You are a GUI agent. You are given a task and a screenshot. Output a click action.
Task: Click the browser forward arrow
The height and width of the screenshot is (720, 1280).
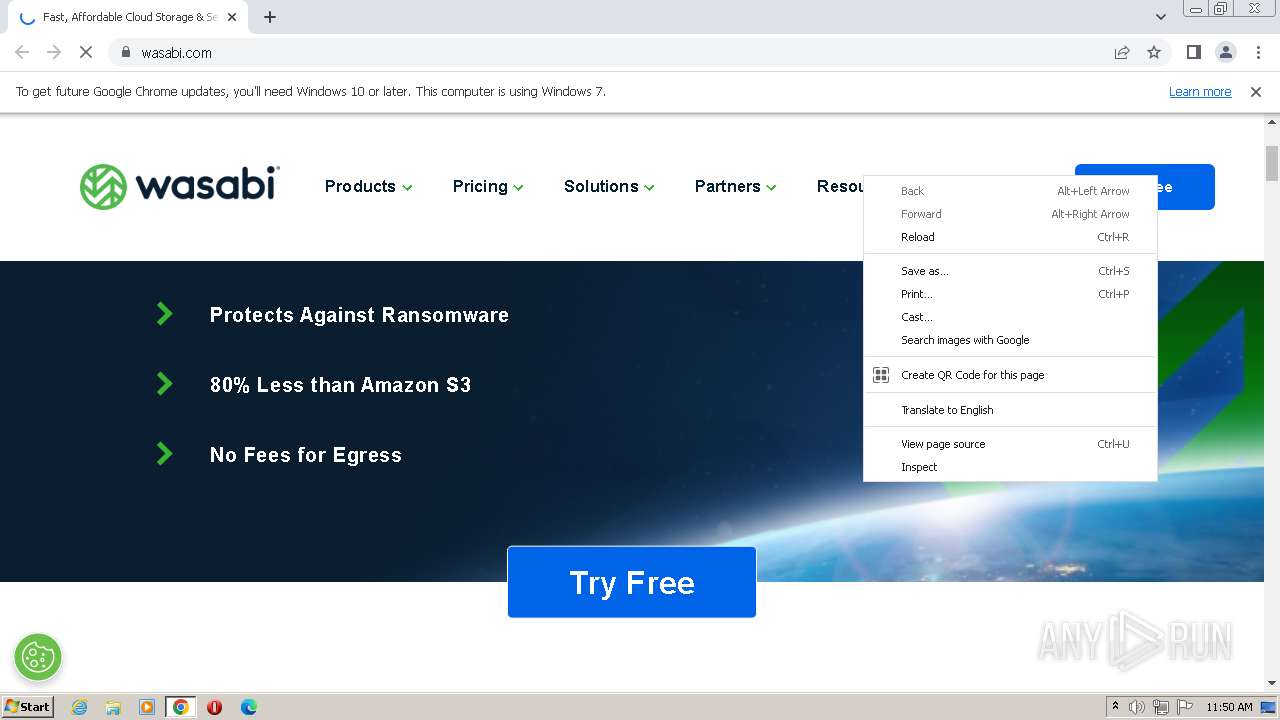[54, 52]
